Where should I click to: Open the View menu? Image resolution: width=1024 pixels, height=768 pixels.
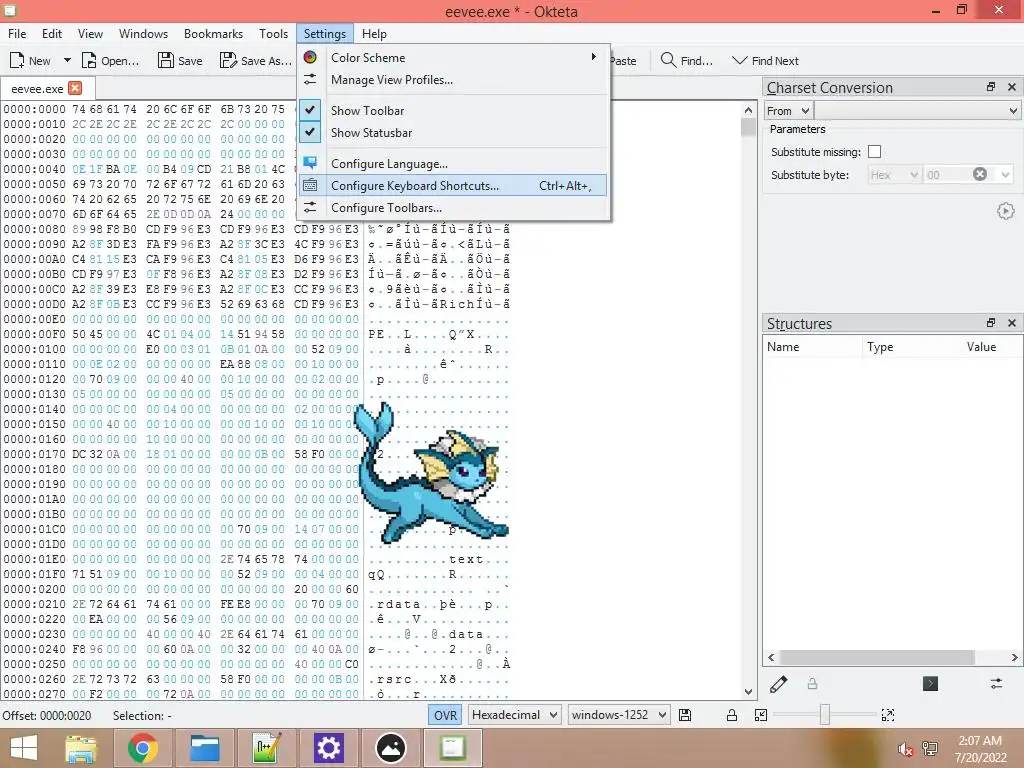click(x=90, y=33)
